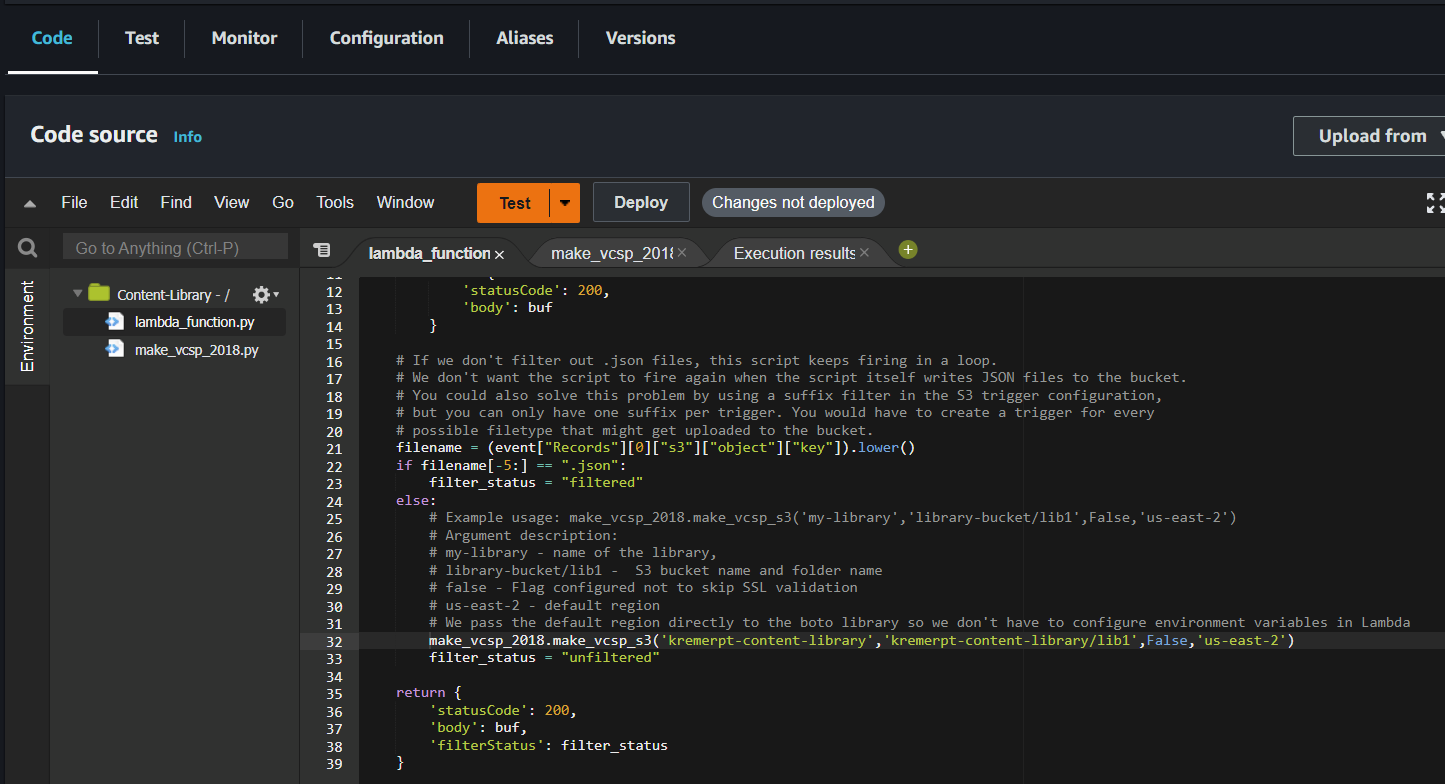Image resolution: width=1445 pixels, height=784 pixels.
Task: Click the Content-Library folder icon
Action: tap(98, 293)
